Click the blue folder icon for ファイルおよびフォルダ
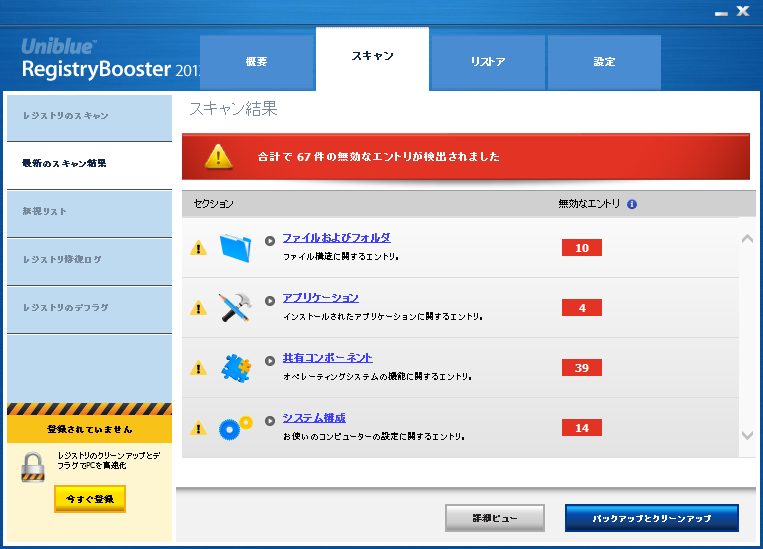 pyautogui.click(x=235, y=247)
